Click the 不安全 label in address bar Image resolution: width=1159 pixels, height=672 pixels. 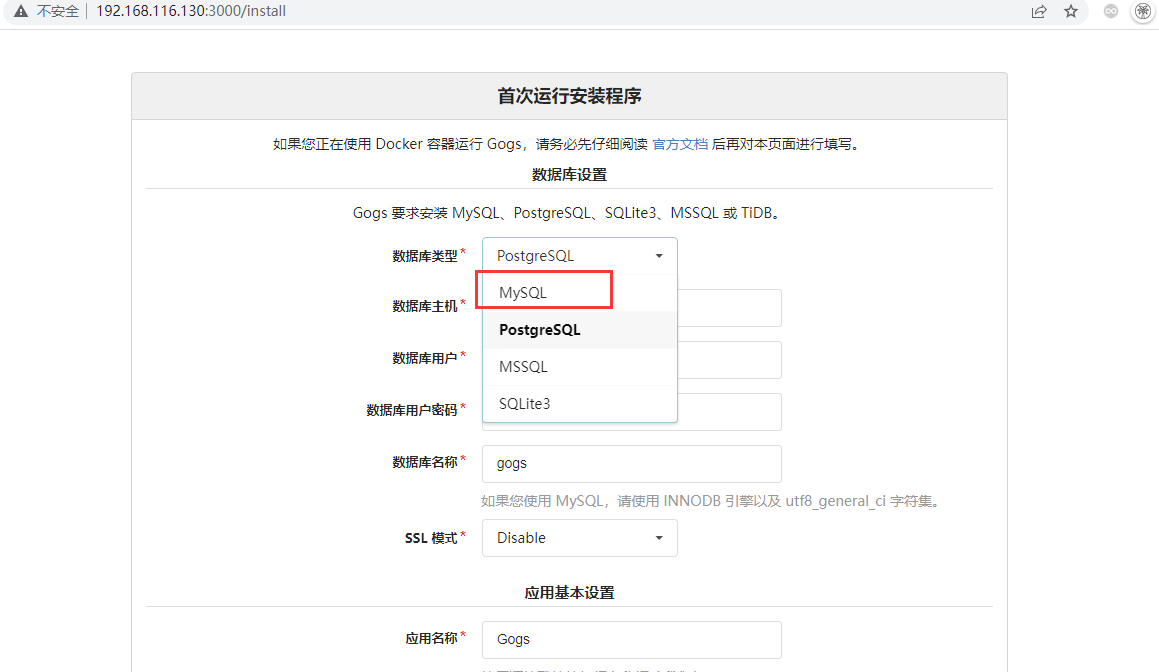click(58, 11)
